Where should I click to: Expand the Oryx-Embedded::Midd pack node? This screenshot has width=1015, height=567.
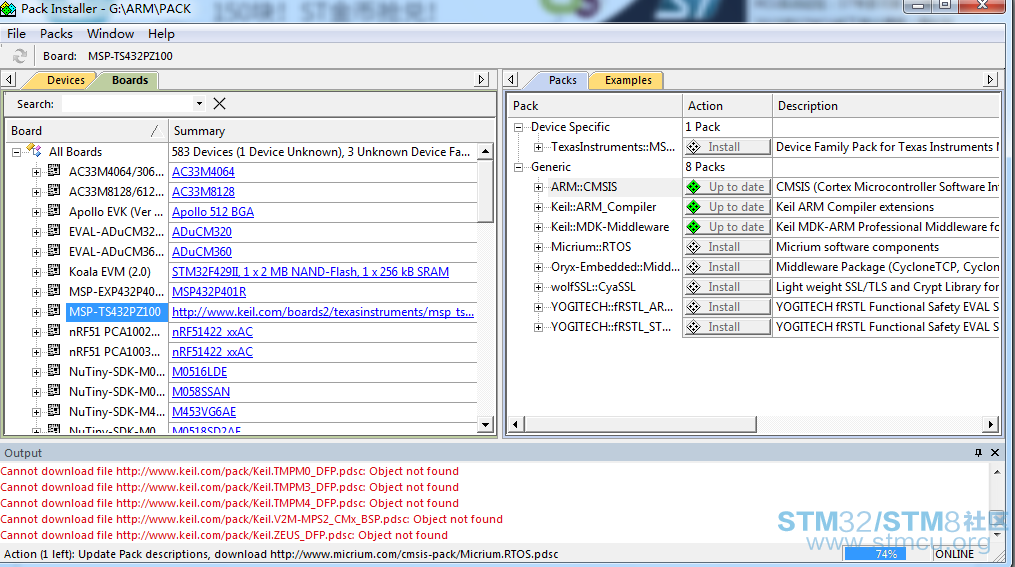coord(538,268)
